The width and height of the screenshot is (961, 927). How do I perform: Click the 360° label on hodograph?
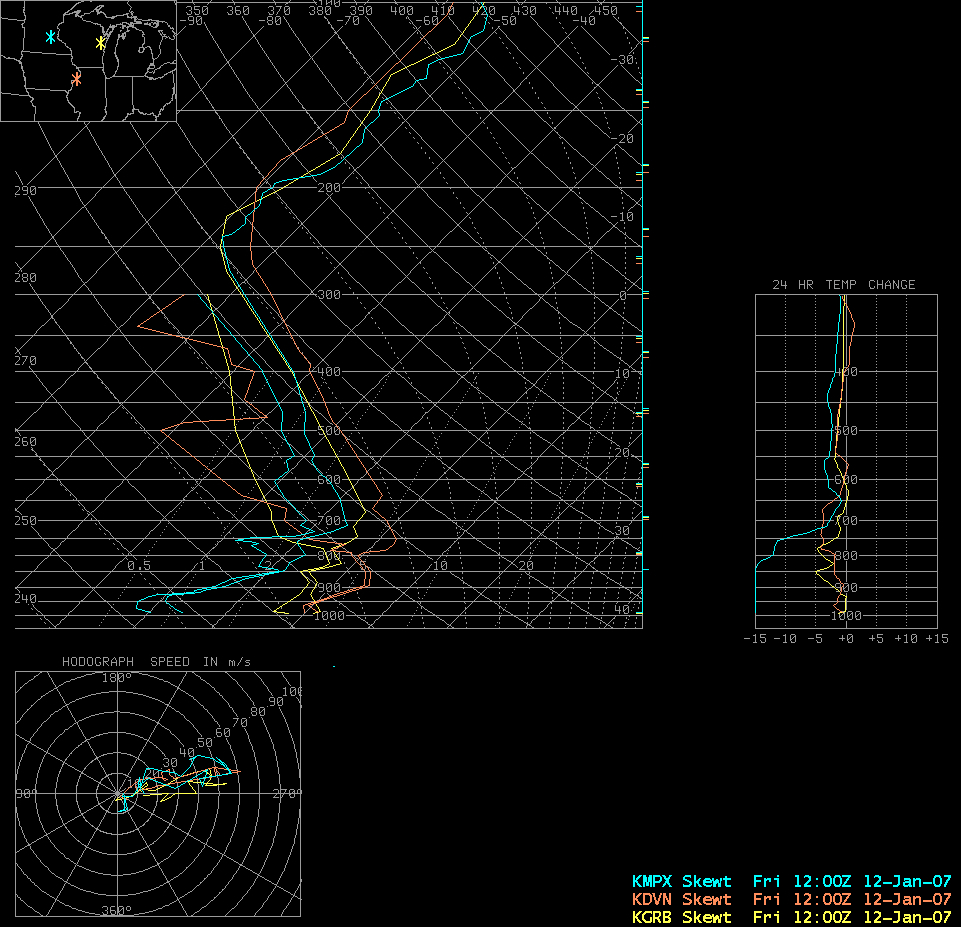coord(116,910)
